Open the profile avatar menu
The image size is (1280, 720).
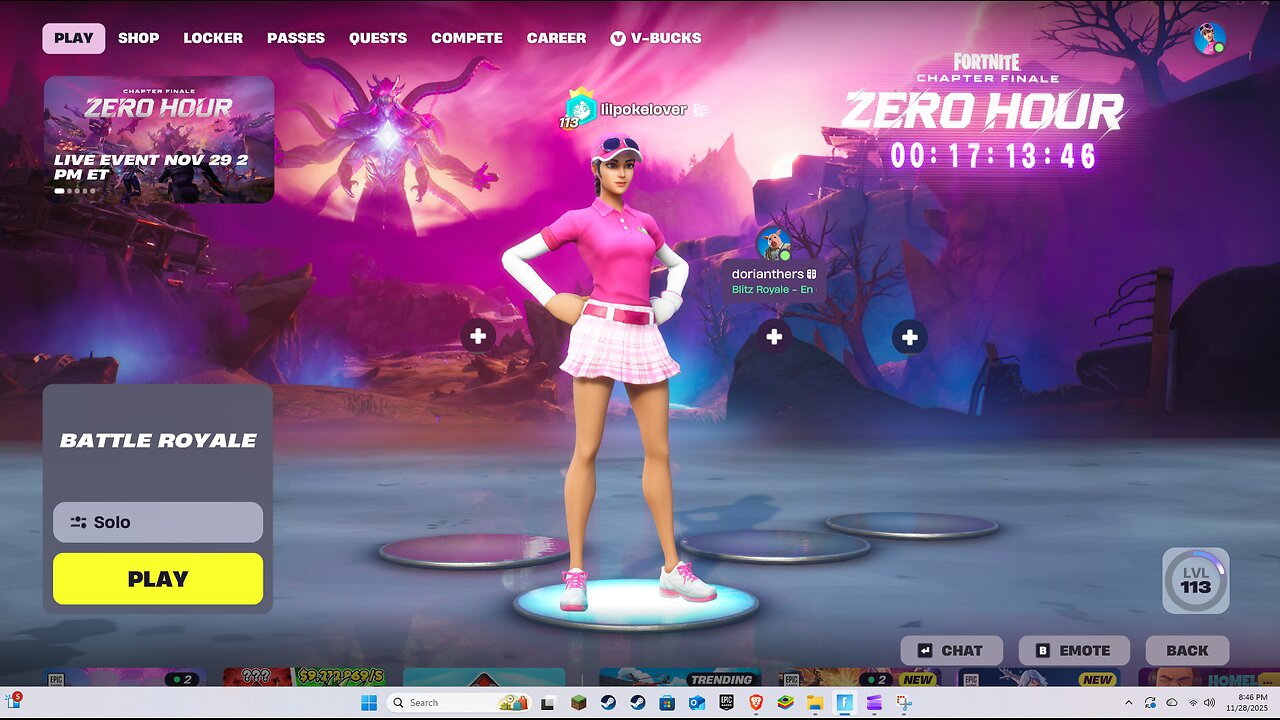[x=1209, y=39]
